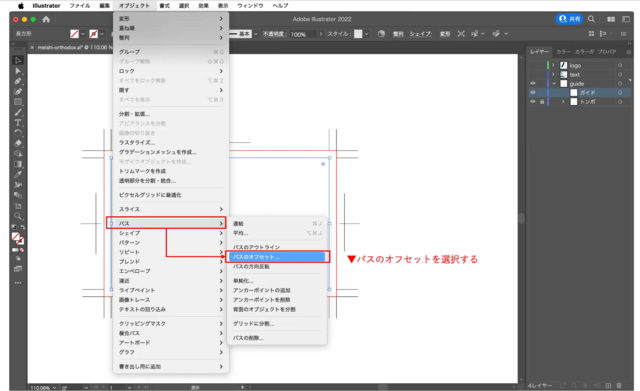The width and height of the screenshot is (640, 391).
Task: Open the graphic style dropdown arrow
Action: click(x=367, y=34)
